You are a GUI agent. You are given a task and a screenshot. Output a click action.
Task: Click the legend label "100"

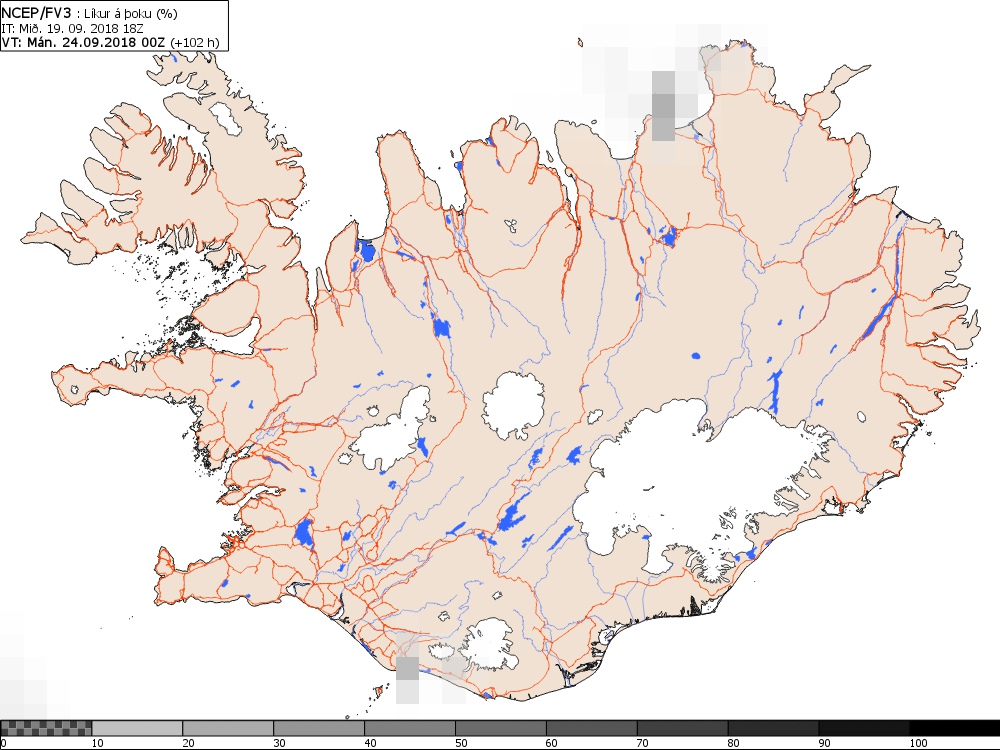pyautogui.click(x=918, y=743)
